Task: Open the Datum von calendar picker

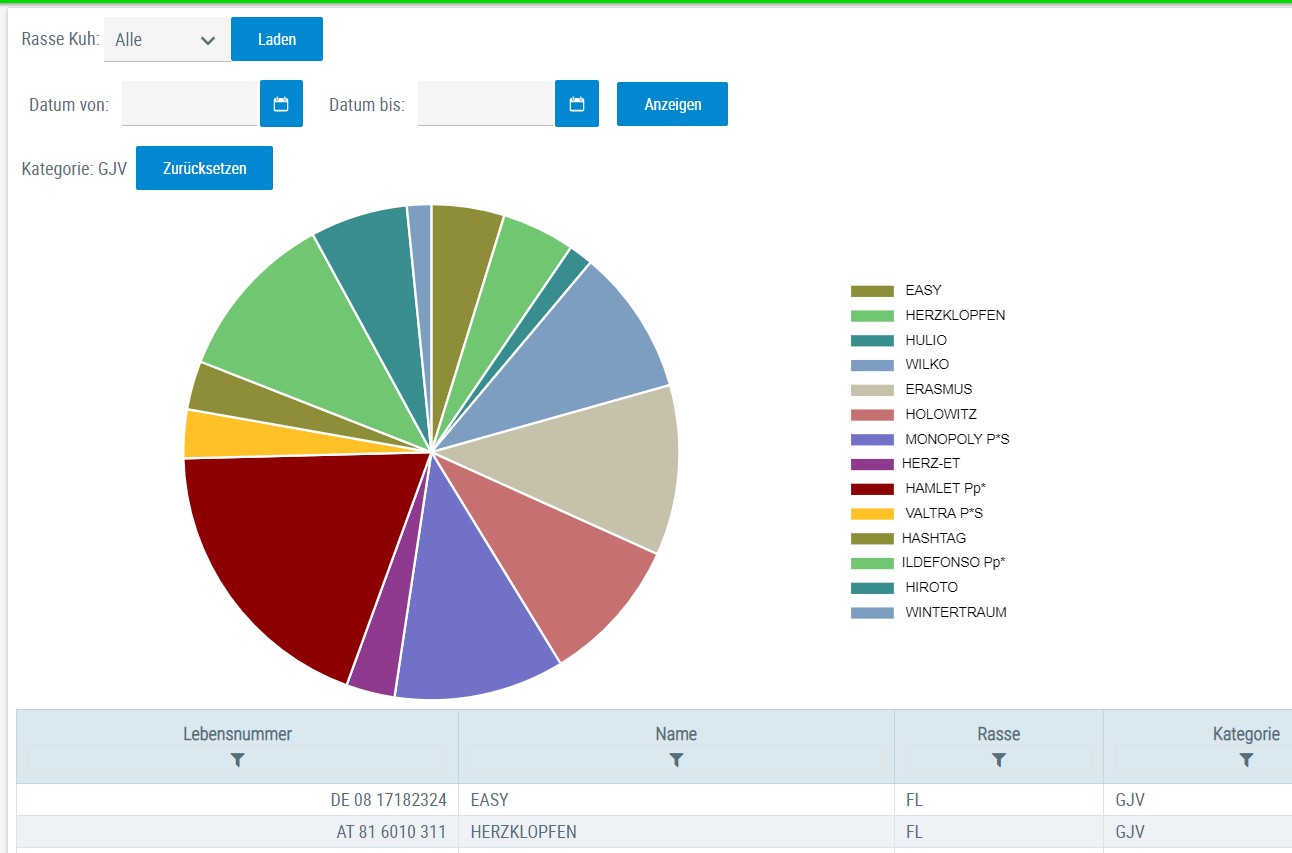Action: pyautogui.click(x=281, y=104)
